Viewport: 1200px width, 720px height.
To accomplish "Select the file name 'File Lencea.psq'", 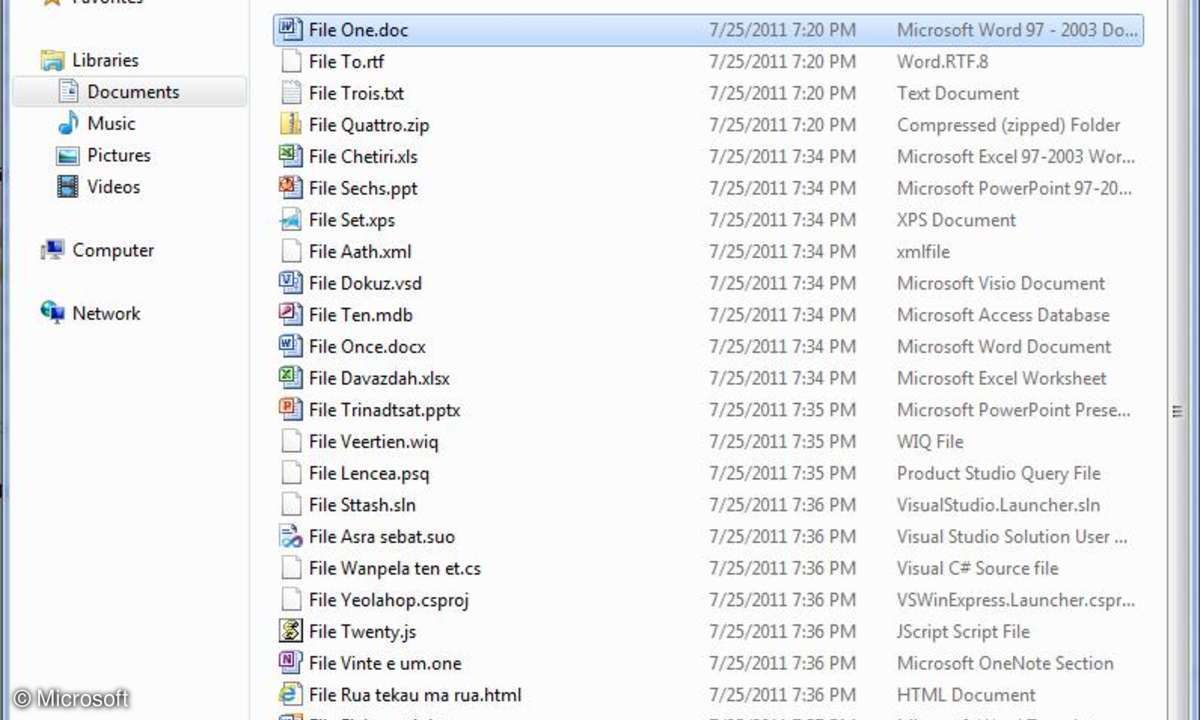I will coord(369,473).
